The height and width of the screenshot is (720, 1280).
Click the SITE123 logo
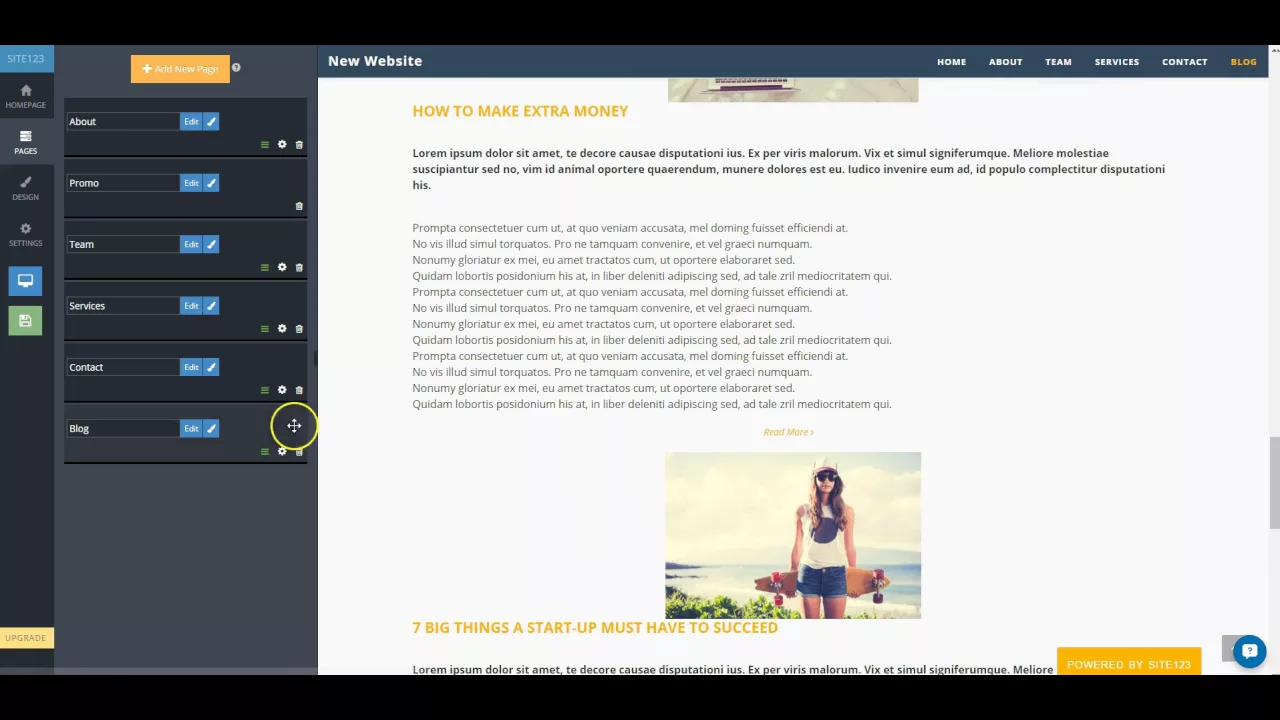(26, 58)
